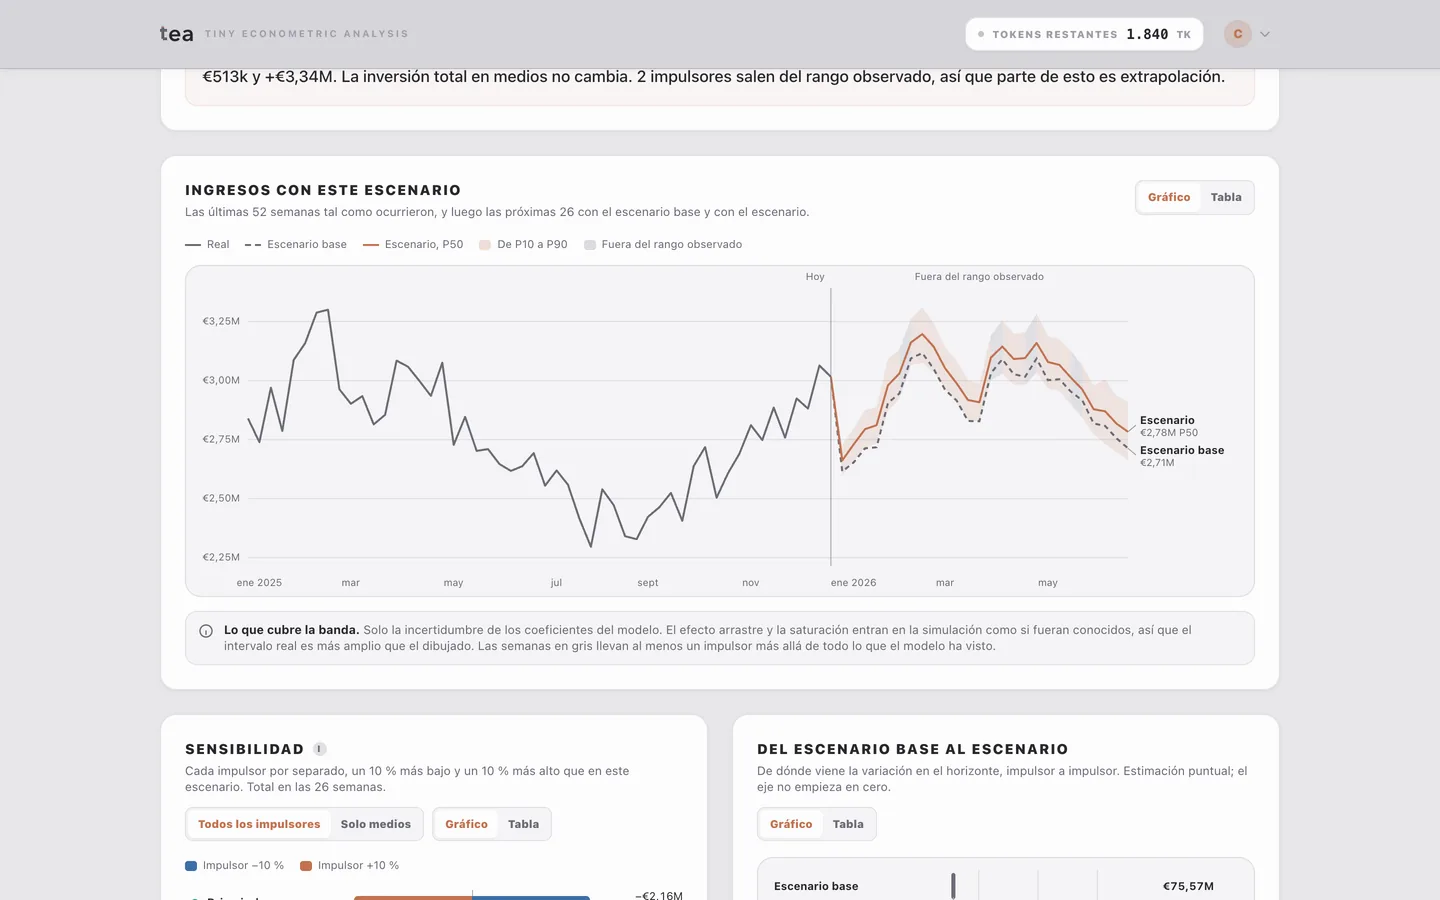Click the 'Escenario base' row in the waterfall chart
This screenshot has width=1440, height=900.
coord(1005,886)
